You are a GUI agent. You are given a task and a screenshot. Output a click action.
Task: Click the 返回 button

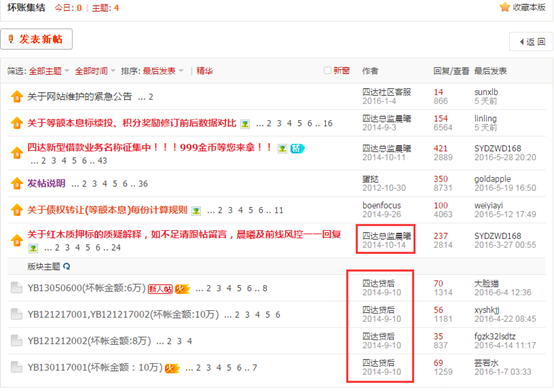click(531, 42)
